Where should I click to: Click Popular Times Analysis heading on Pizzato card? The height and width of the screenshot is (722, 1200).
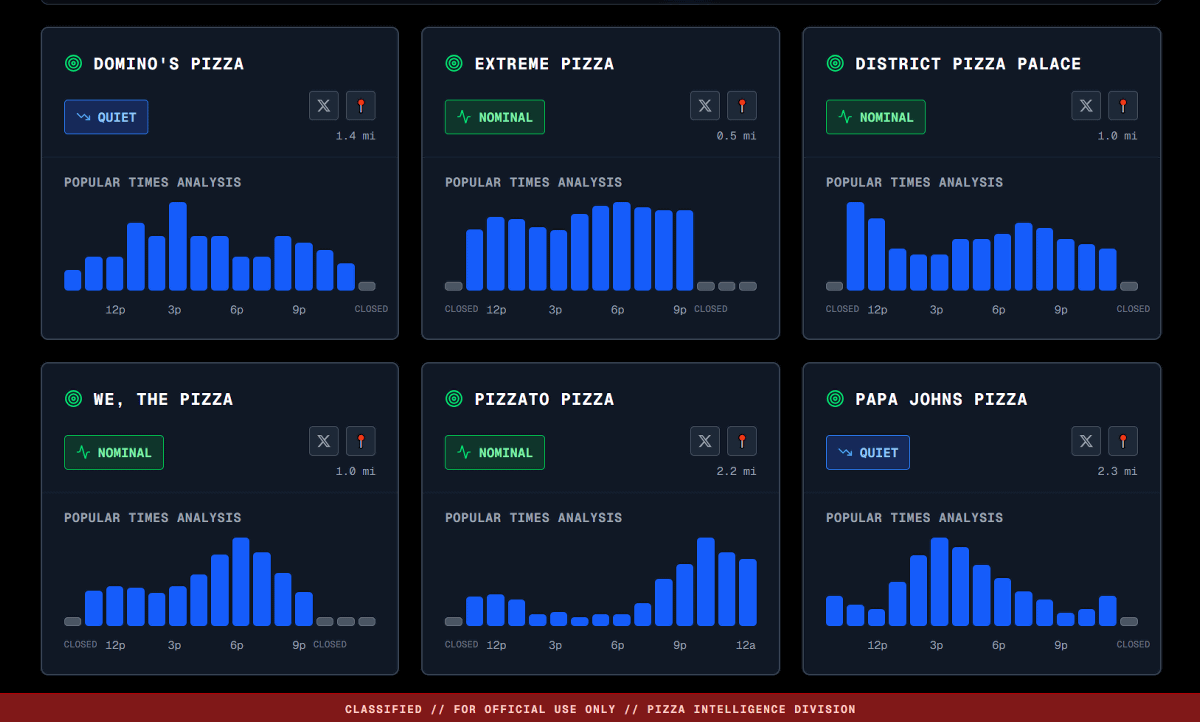tap(534, 518)
